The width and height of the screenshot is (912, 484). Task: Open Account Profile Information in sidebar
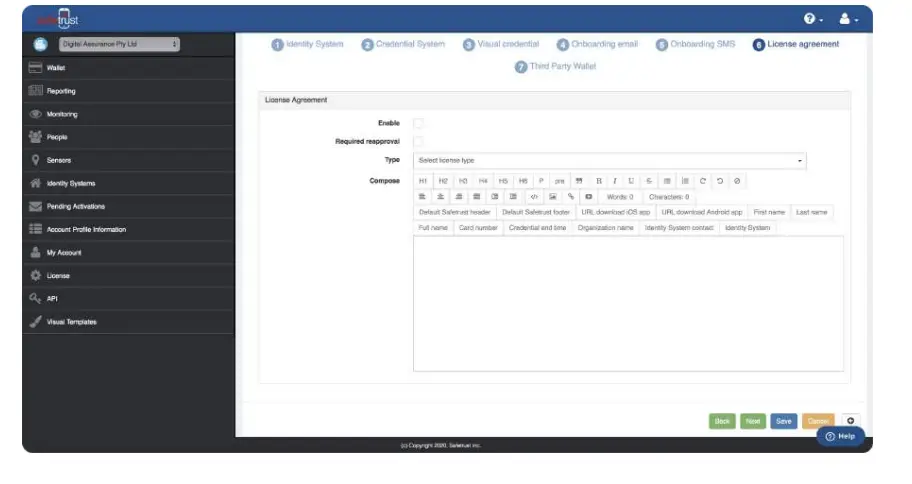[128, 229]
